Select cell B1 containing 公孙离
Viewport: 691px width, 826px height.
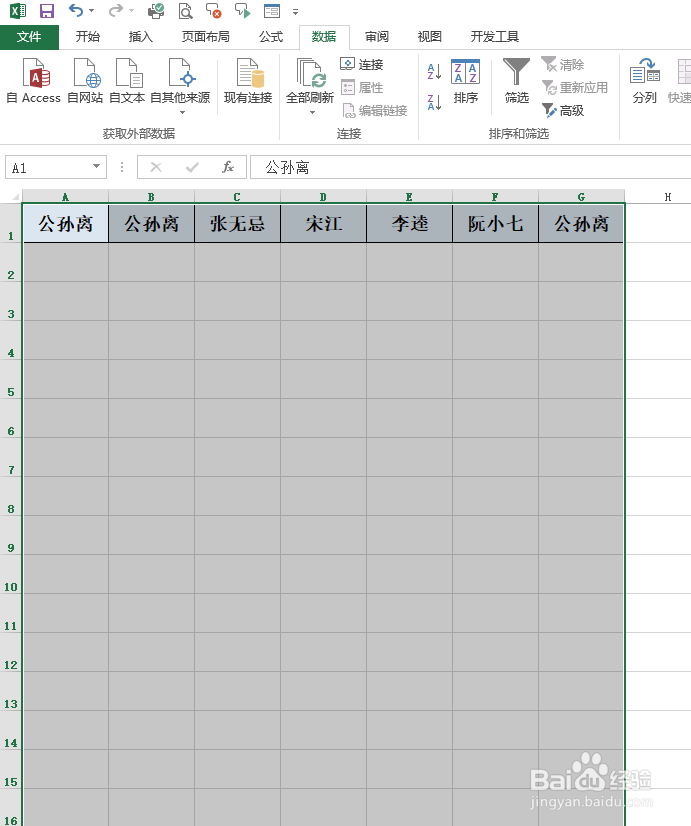click(x=151, y=223)
